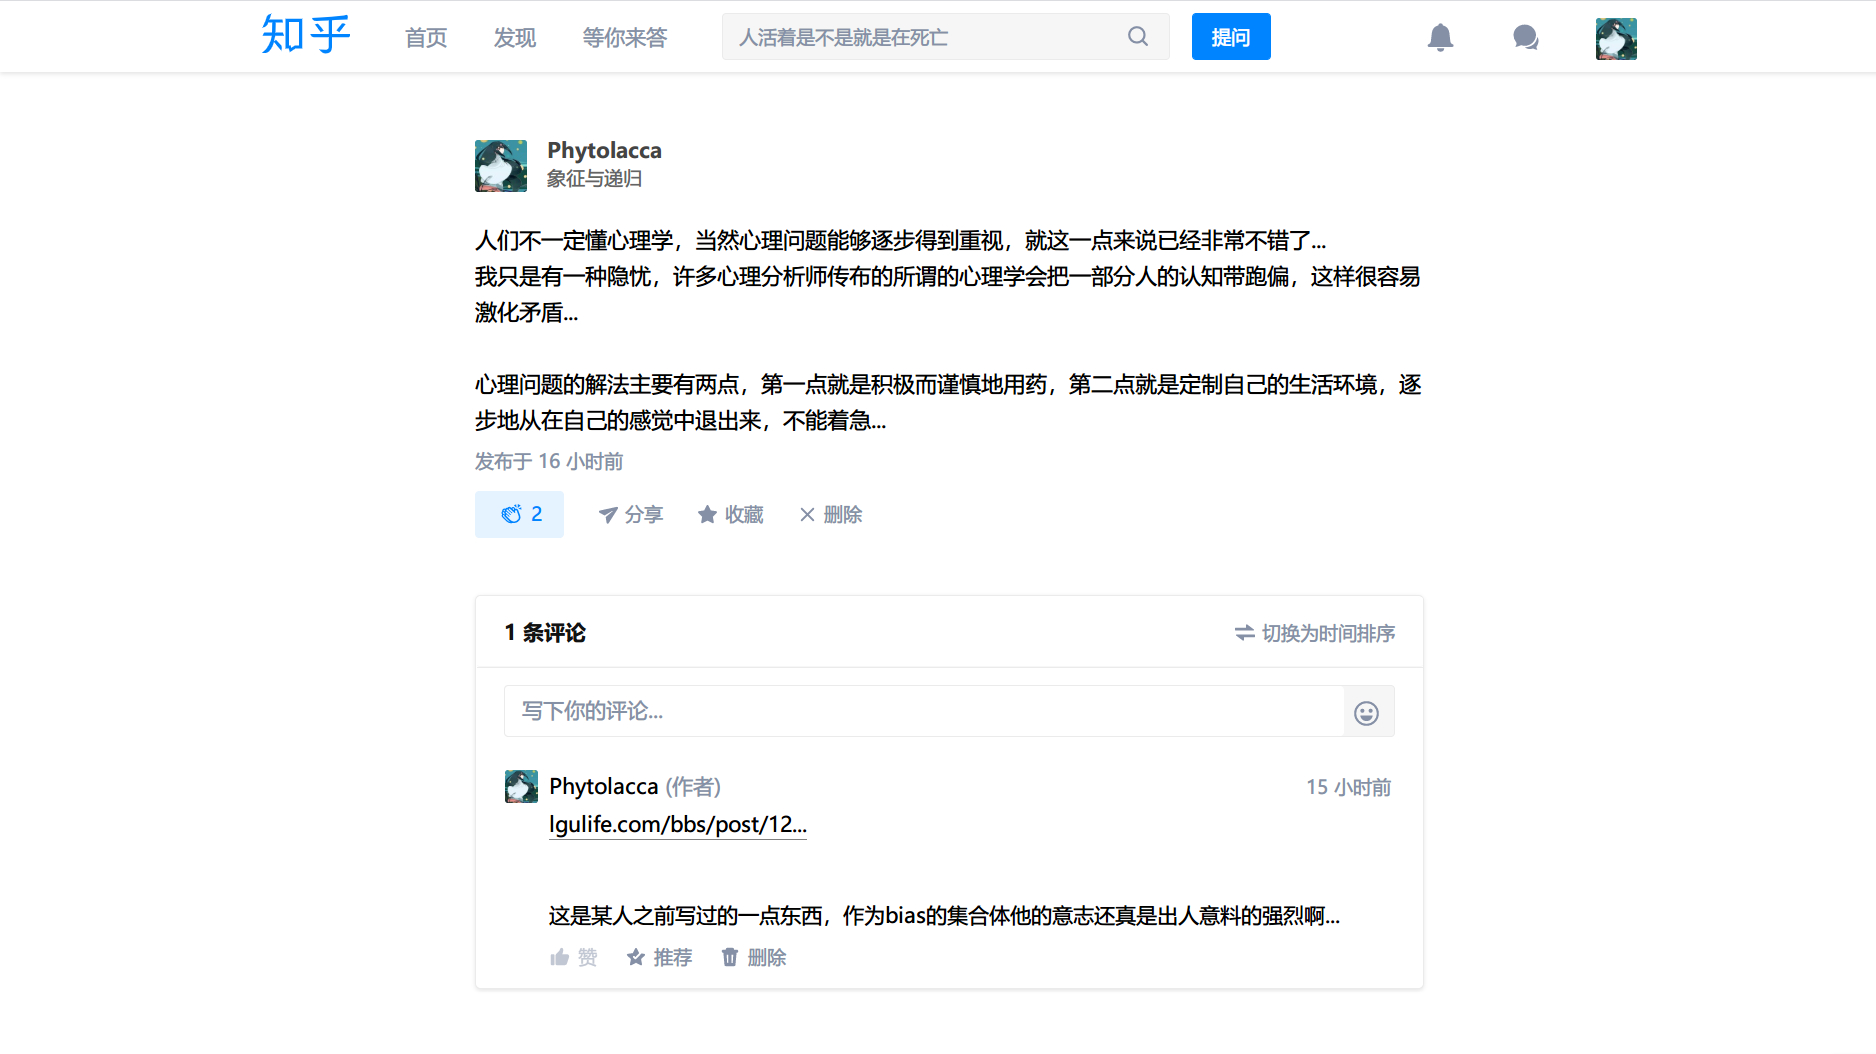This screenshot has width=1876, height=1054.
Task: Open private messages chat icon
Action: click(x=1525, y=37)
